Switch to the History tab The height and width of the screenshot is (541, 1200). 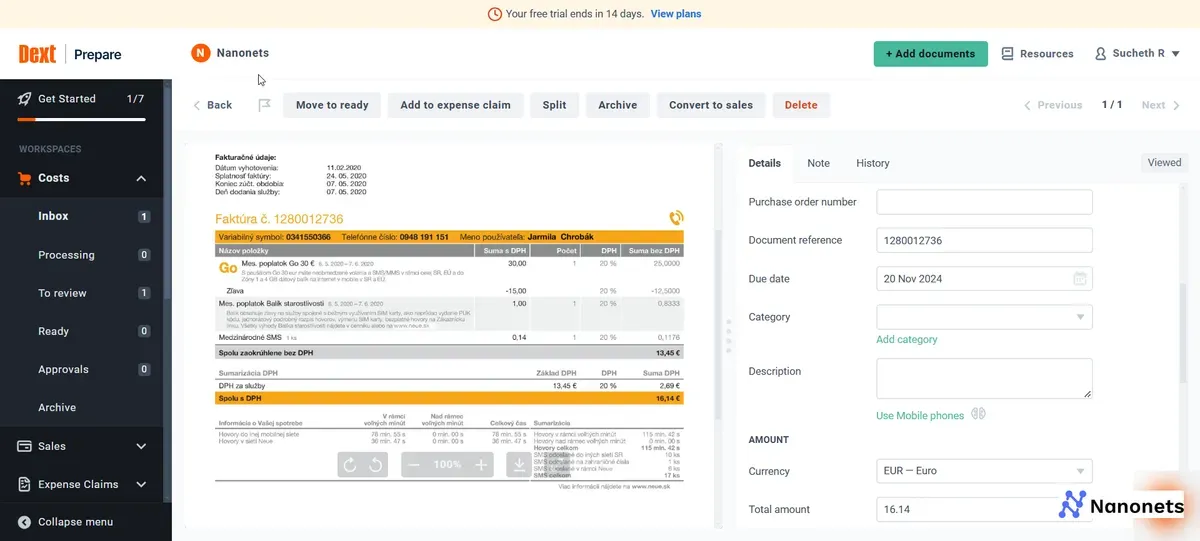(872, 163)
